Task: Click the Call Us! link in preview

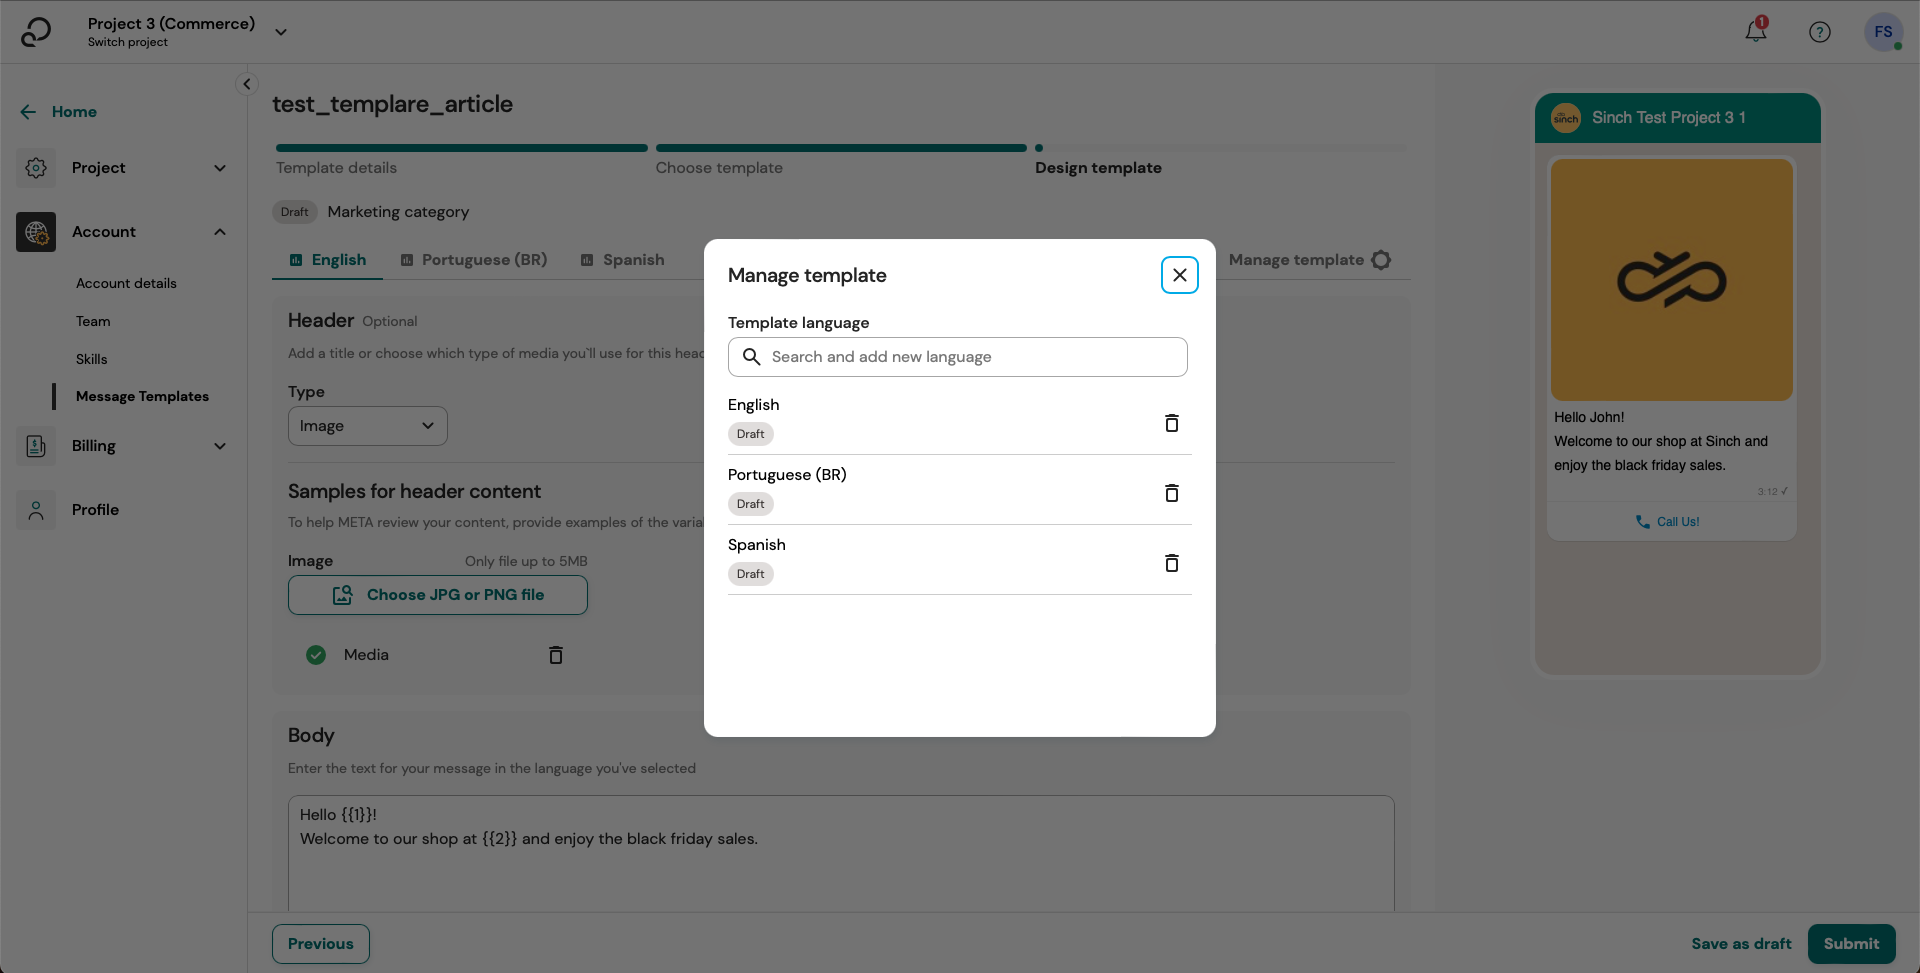Action: [1666, 521]
